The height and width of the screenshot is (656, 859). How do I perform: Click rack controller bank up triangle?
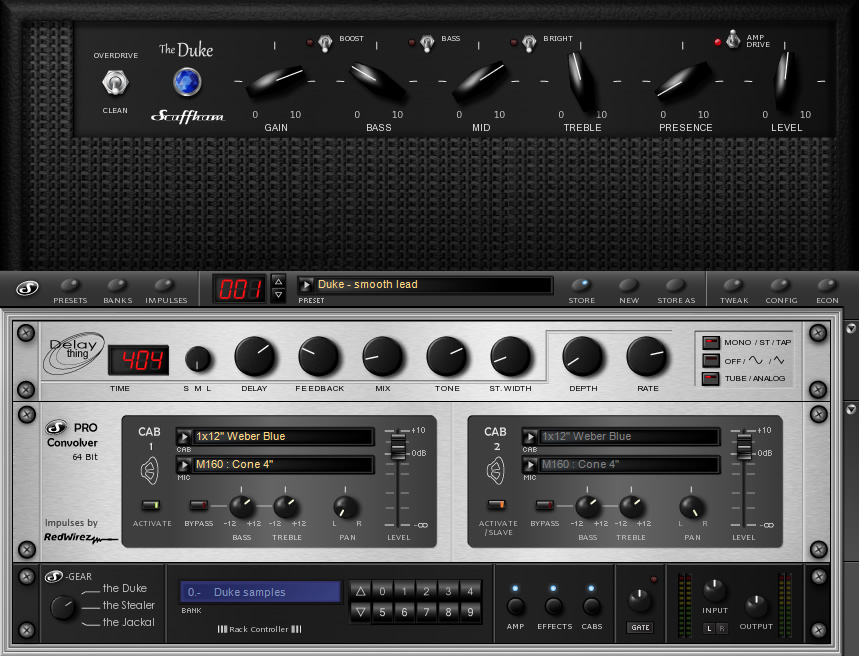[360, 591]
